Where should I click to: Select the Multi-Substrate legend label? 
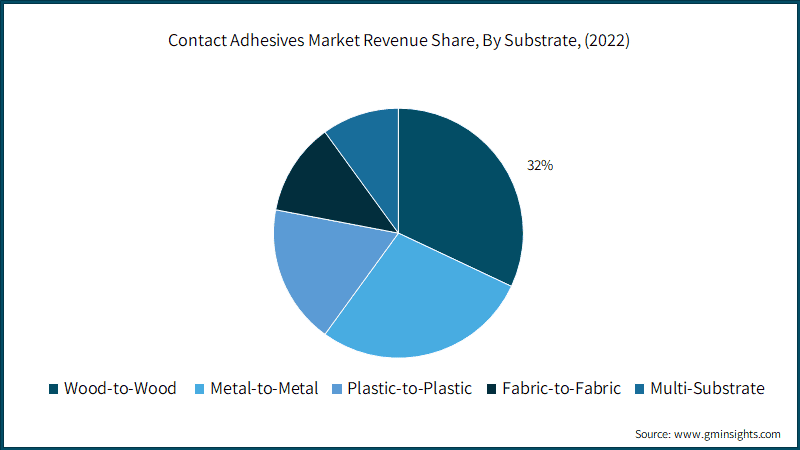pos(708,389)
